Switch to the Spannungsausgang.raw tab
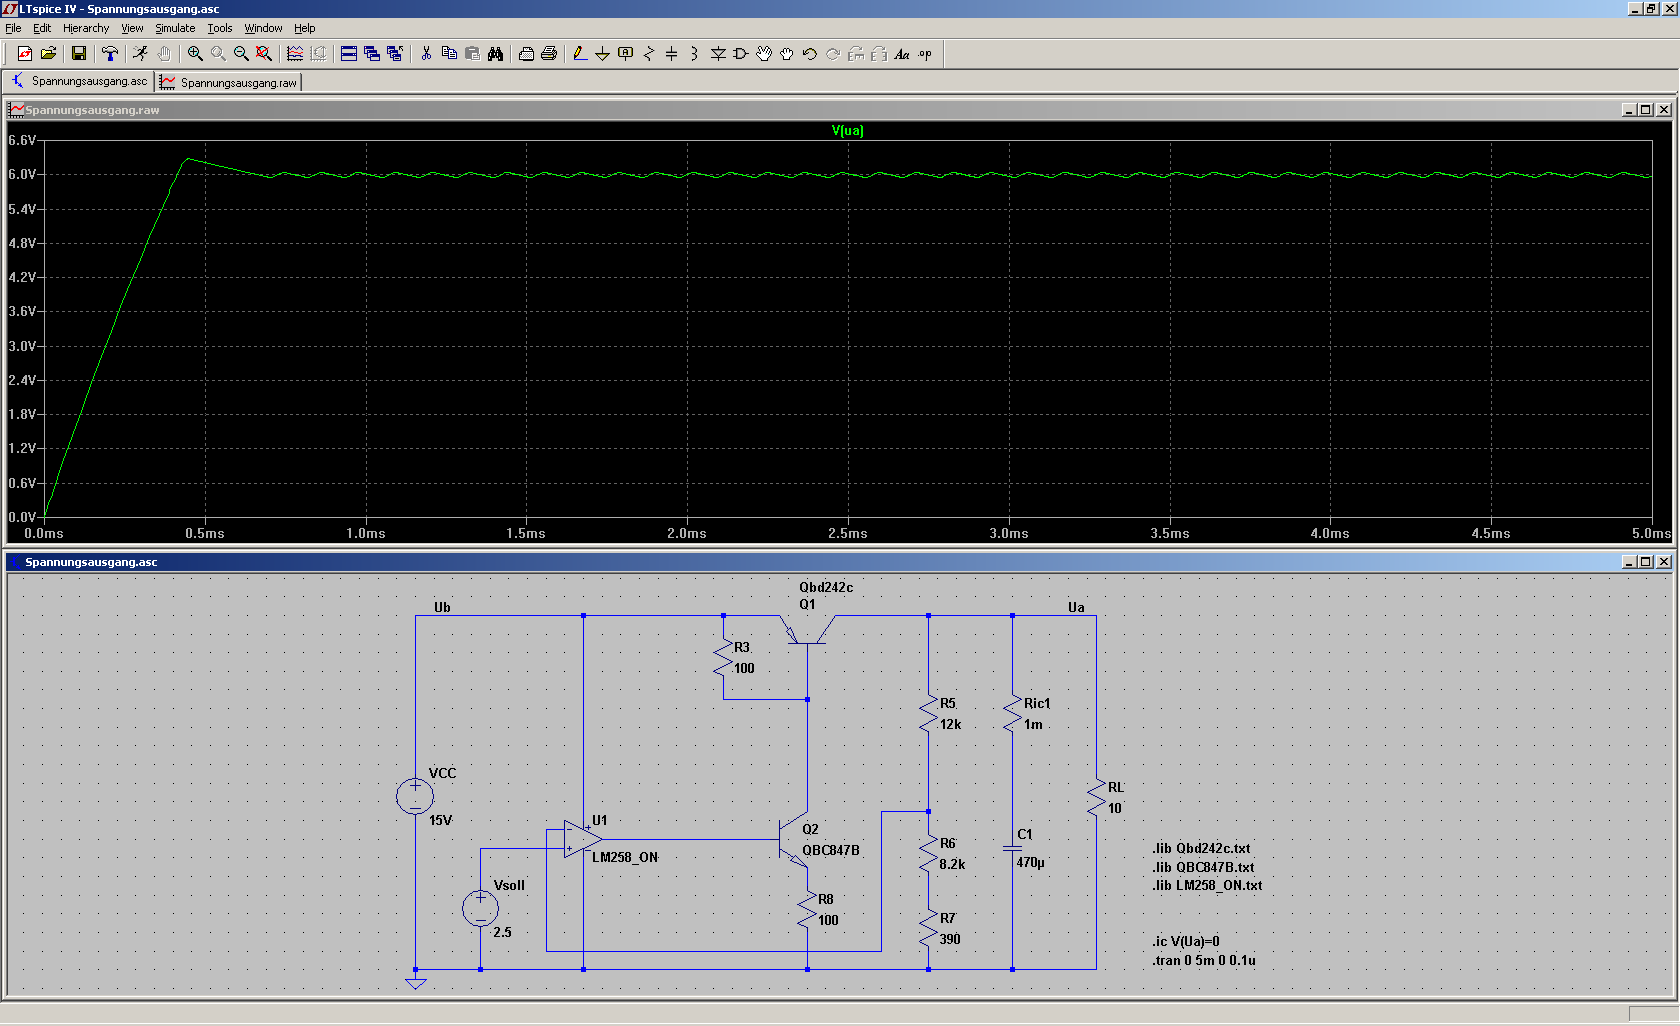The height and width of the screenshot is (1026, 1680). pyautogui.click(x=229, y=82)
